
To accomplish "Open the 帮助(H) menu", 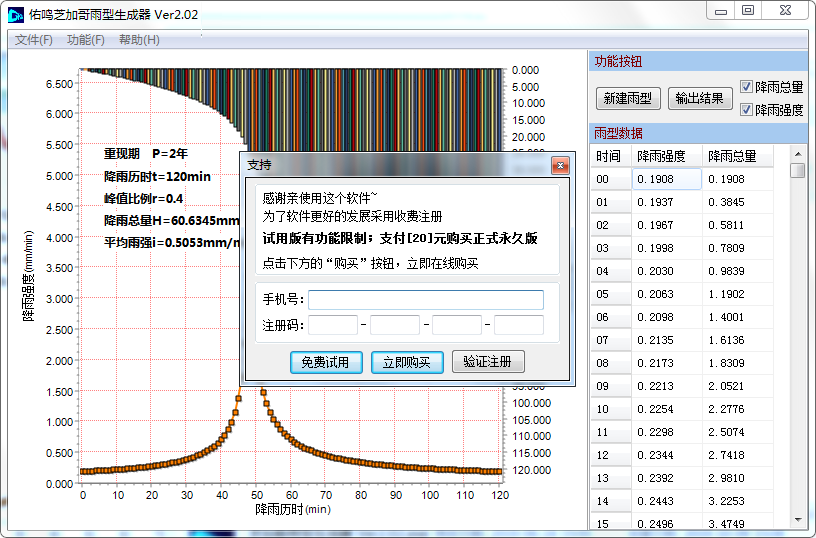I will click(x=139, y=40).
